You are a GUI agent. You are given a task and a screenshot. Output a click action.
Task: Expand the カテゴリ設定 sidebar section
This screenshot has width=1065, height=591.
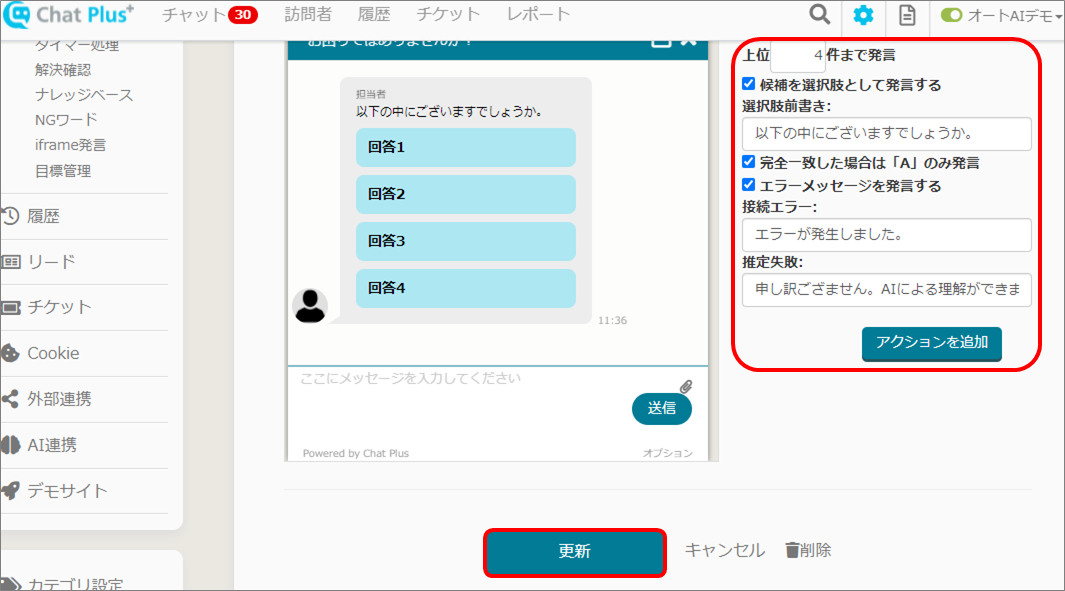[x=75, y=584]
